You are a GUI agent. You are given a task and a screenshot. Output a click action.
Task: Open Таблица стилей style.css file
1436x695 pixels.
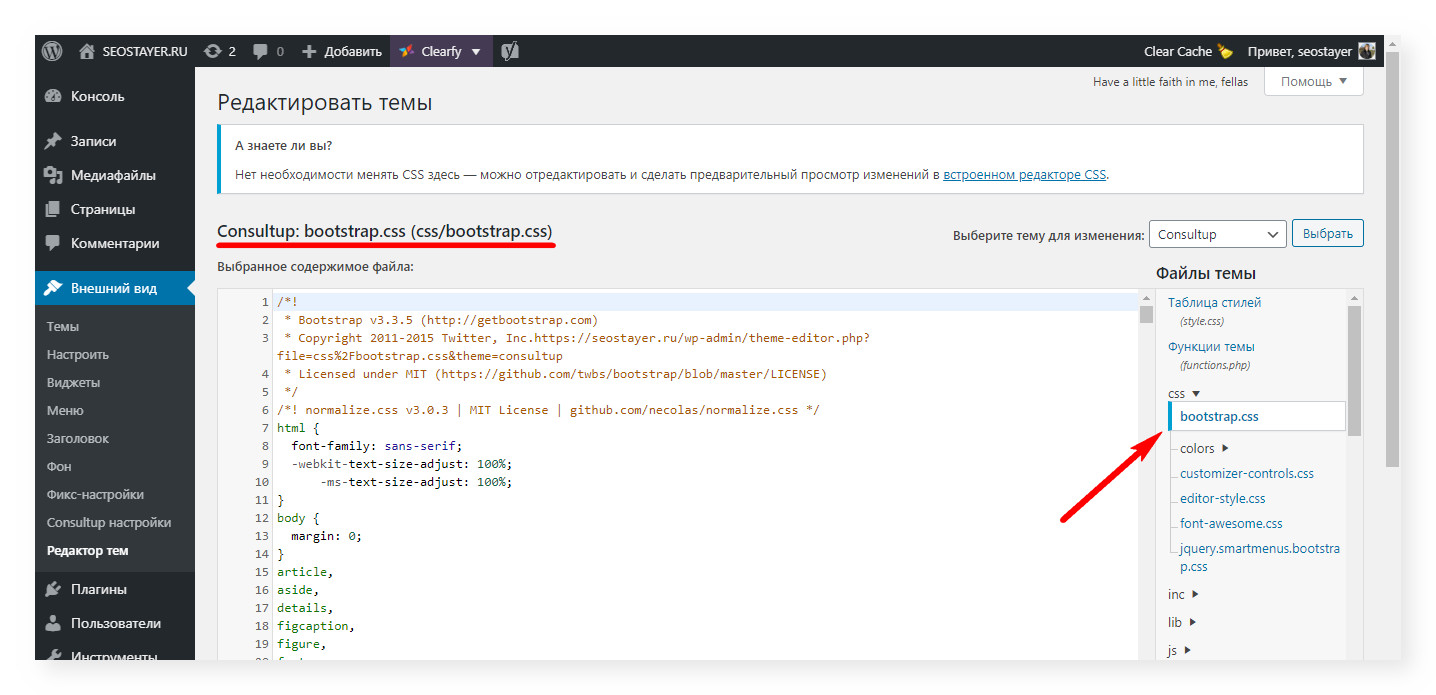1214,302
